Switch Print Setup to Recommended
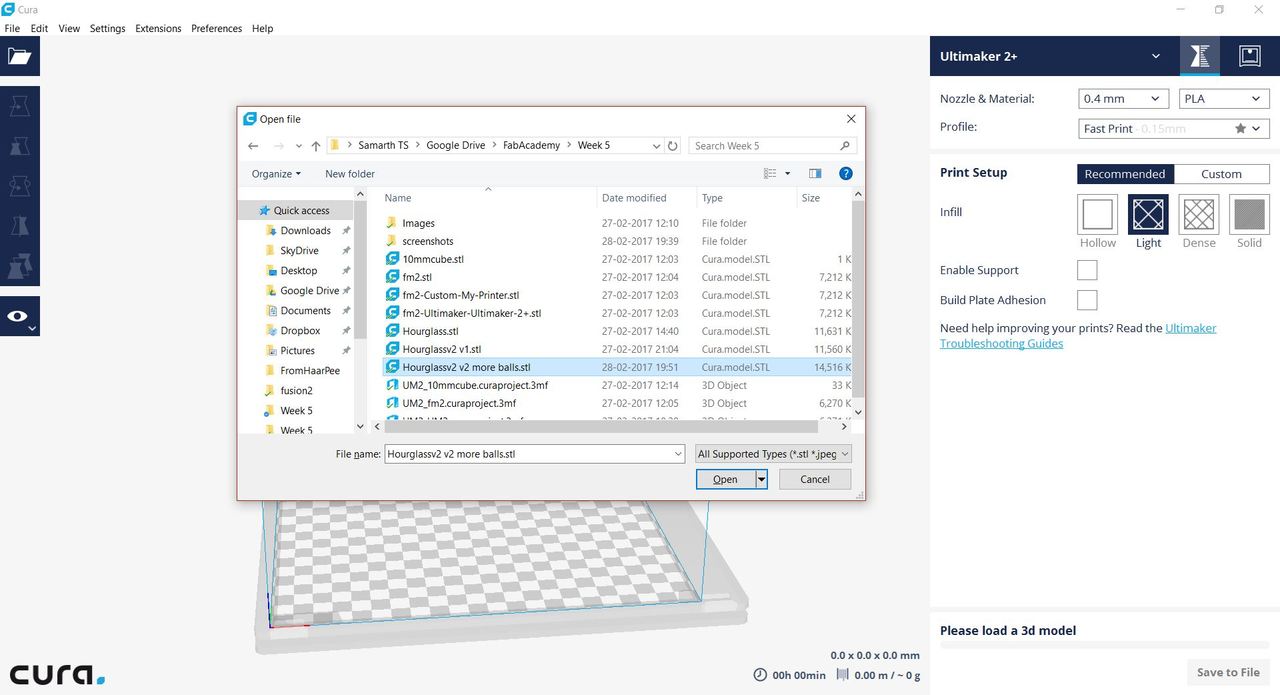This screenshot has width=1280, height=695. [1125, 174]
